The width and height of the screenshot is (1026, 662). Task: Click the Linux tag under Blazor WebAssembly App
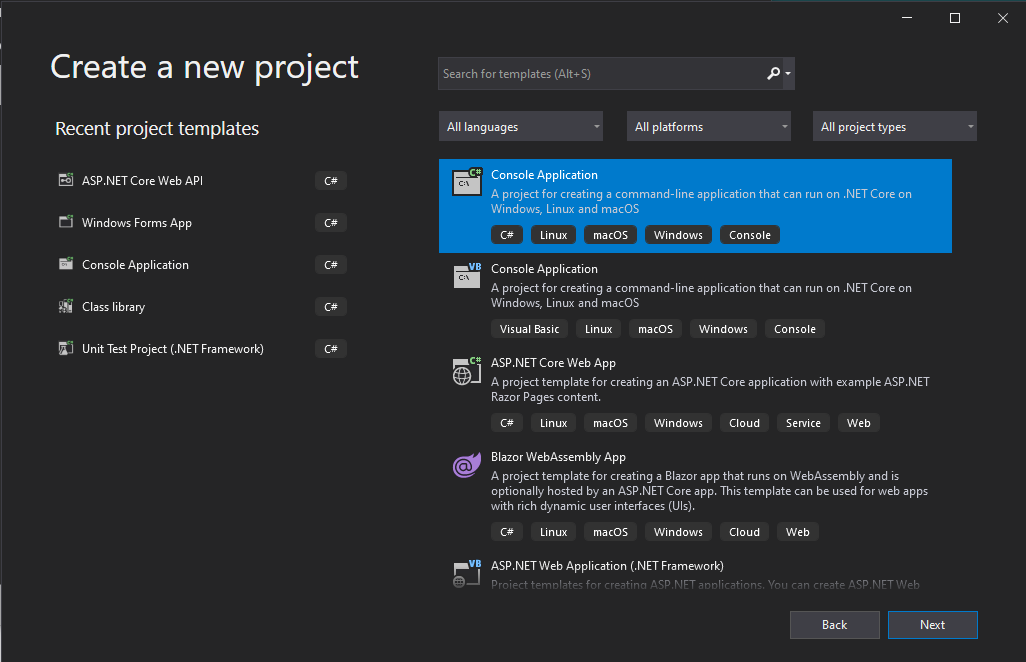tap(554, 532)
